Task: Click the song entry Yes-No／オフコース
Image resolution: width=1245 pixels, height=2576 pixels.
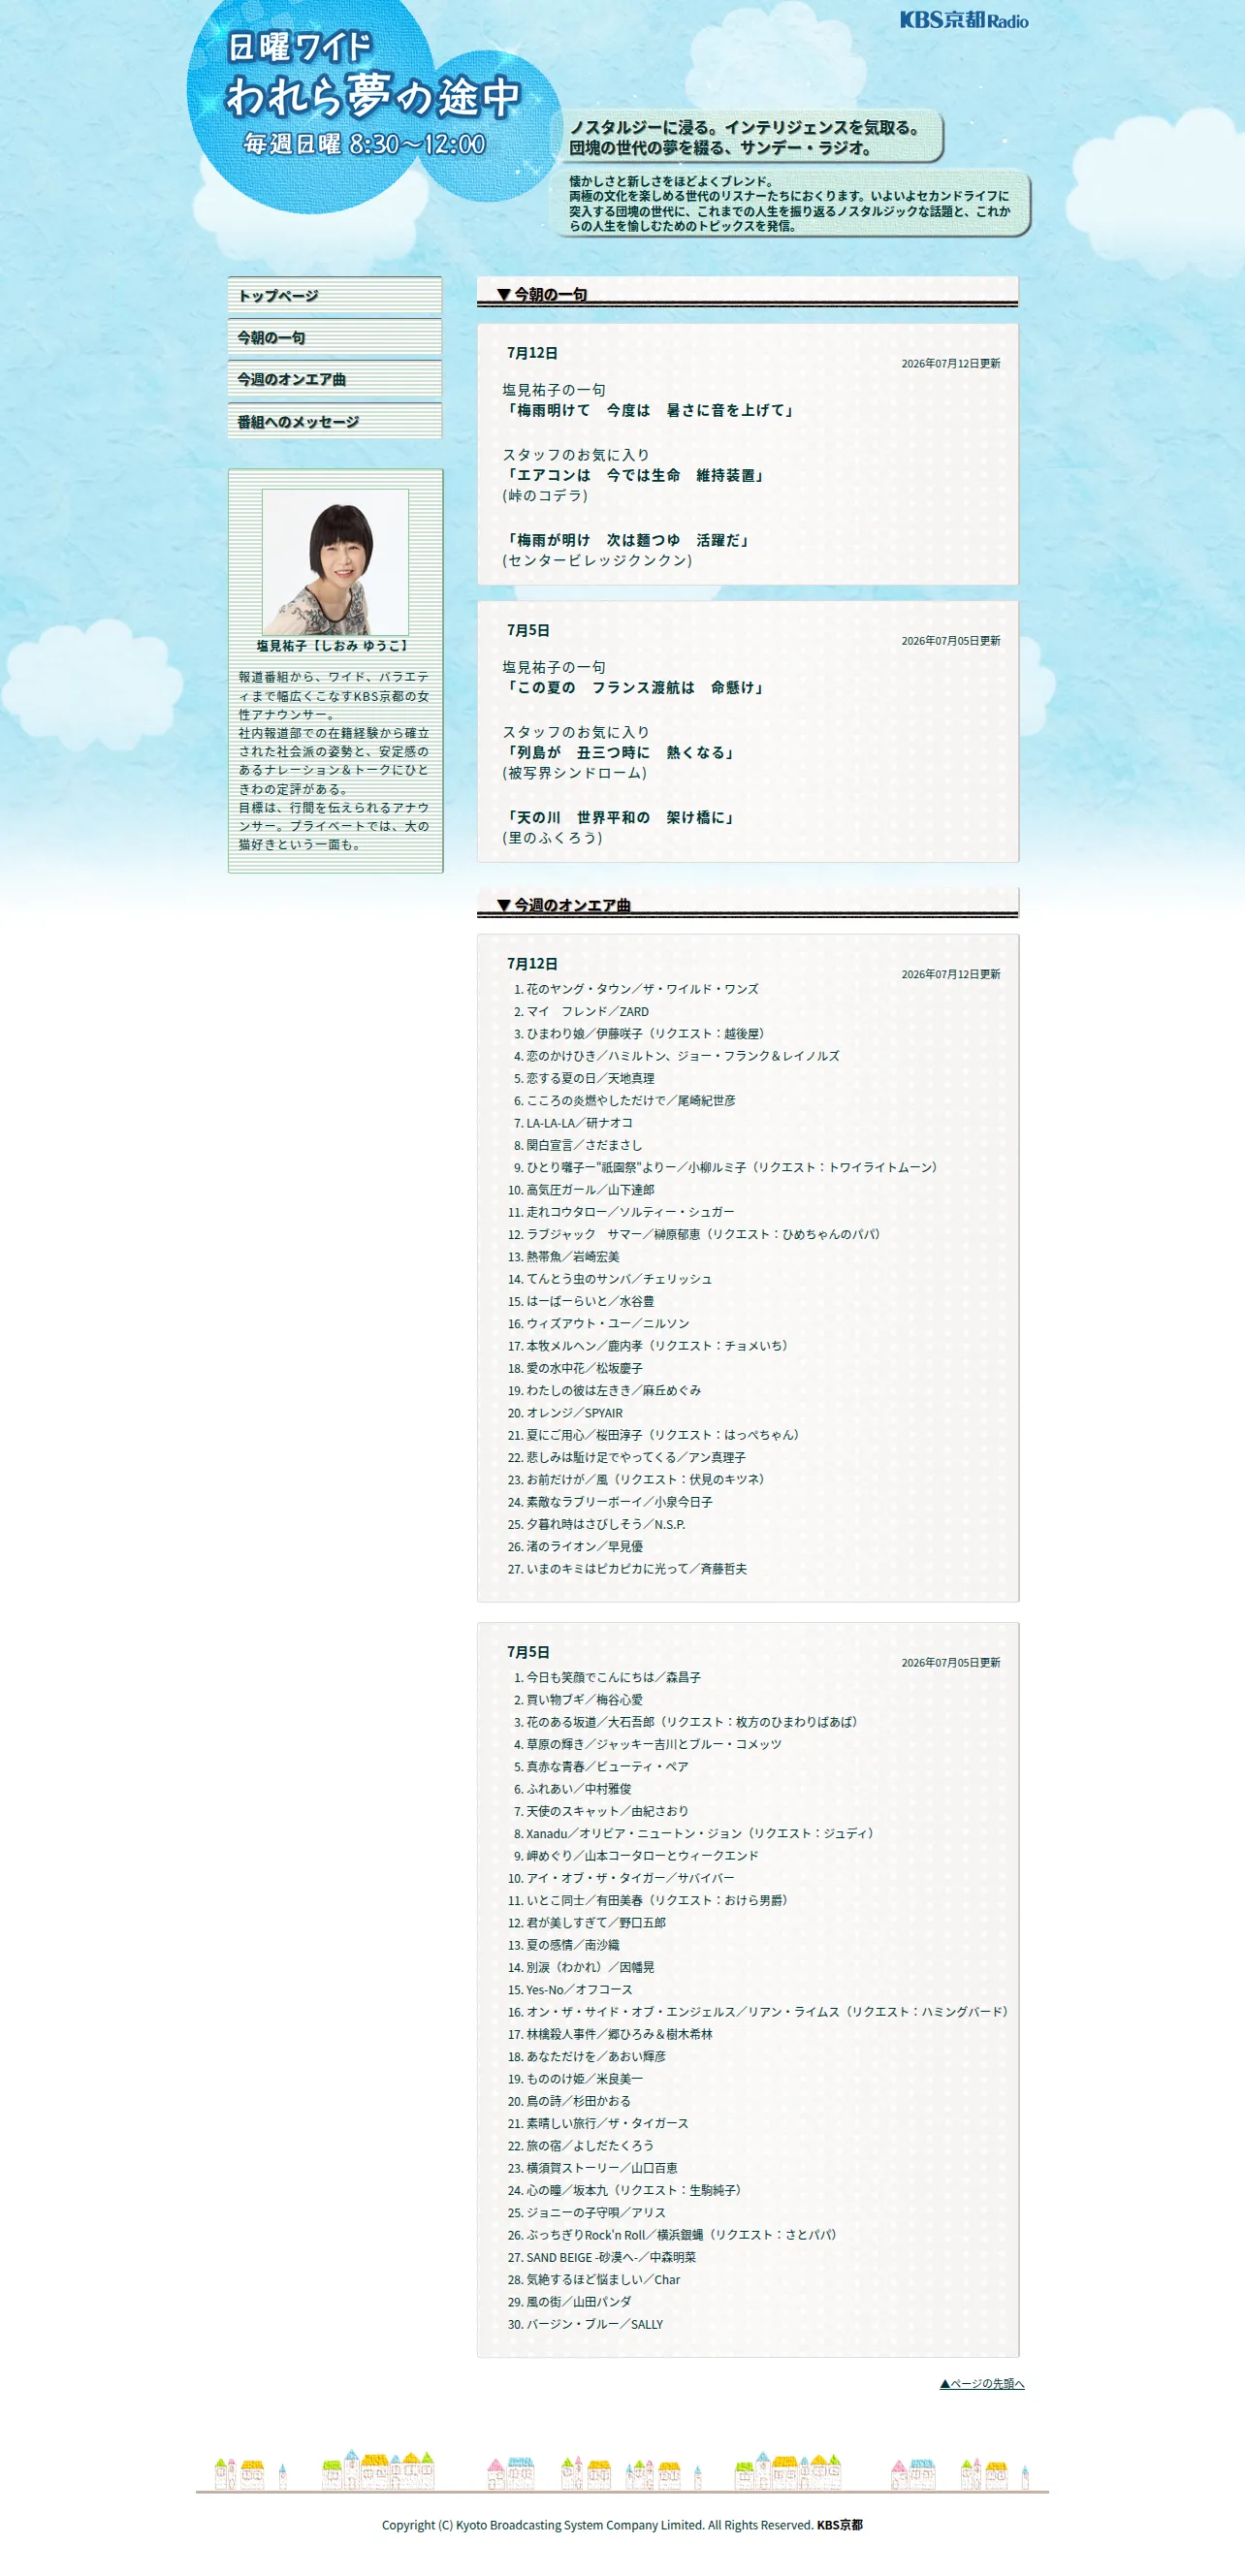Action: [579, 1990]
